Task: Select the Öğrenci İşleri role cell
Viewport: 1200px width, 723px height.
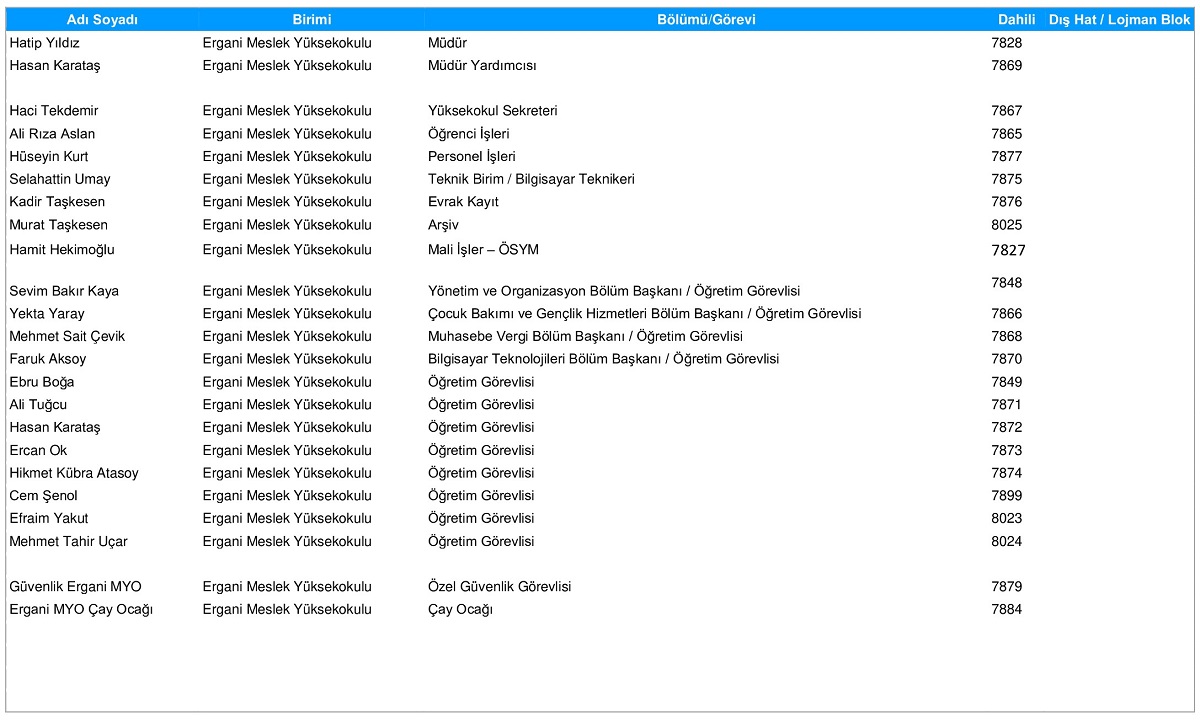Action: click(469, 134)
